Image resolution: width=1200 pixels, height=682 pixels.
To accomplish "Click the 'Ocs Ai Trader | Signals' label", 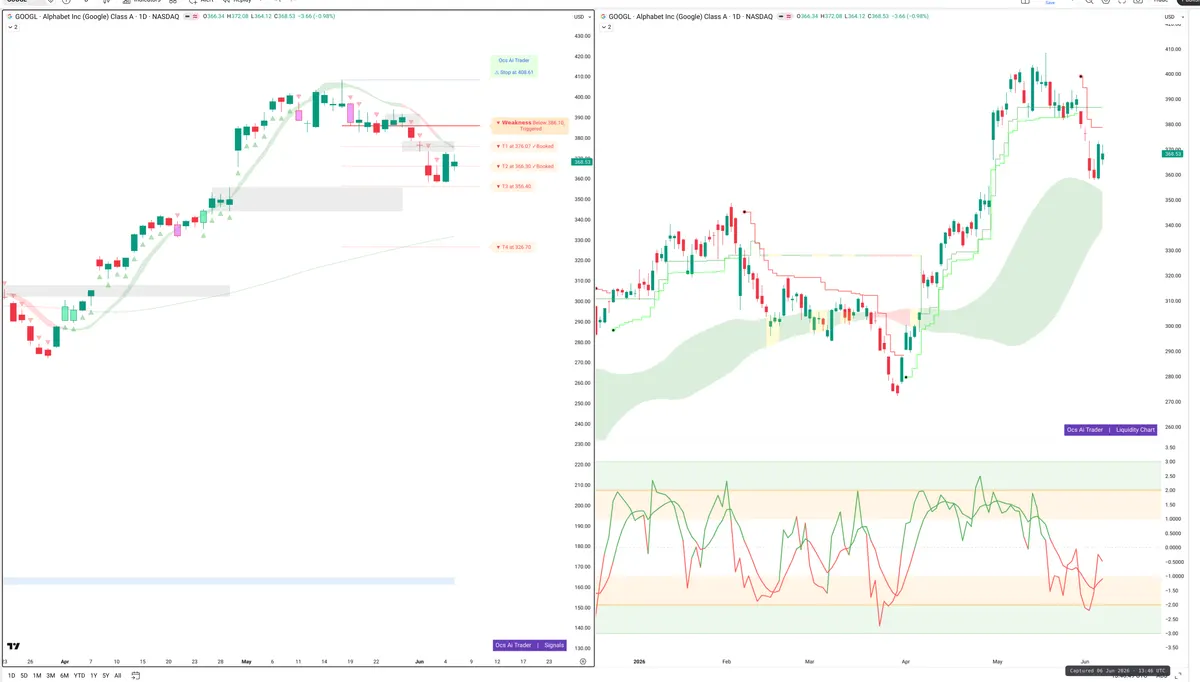I will tap(529, 645).
